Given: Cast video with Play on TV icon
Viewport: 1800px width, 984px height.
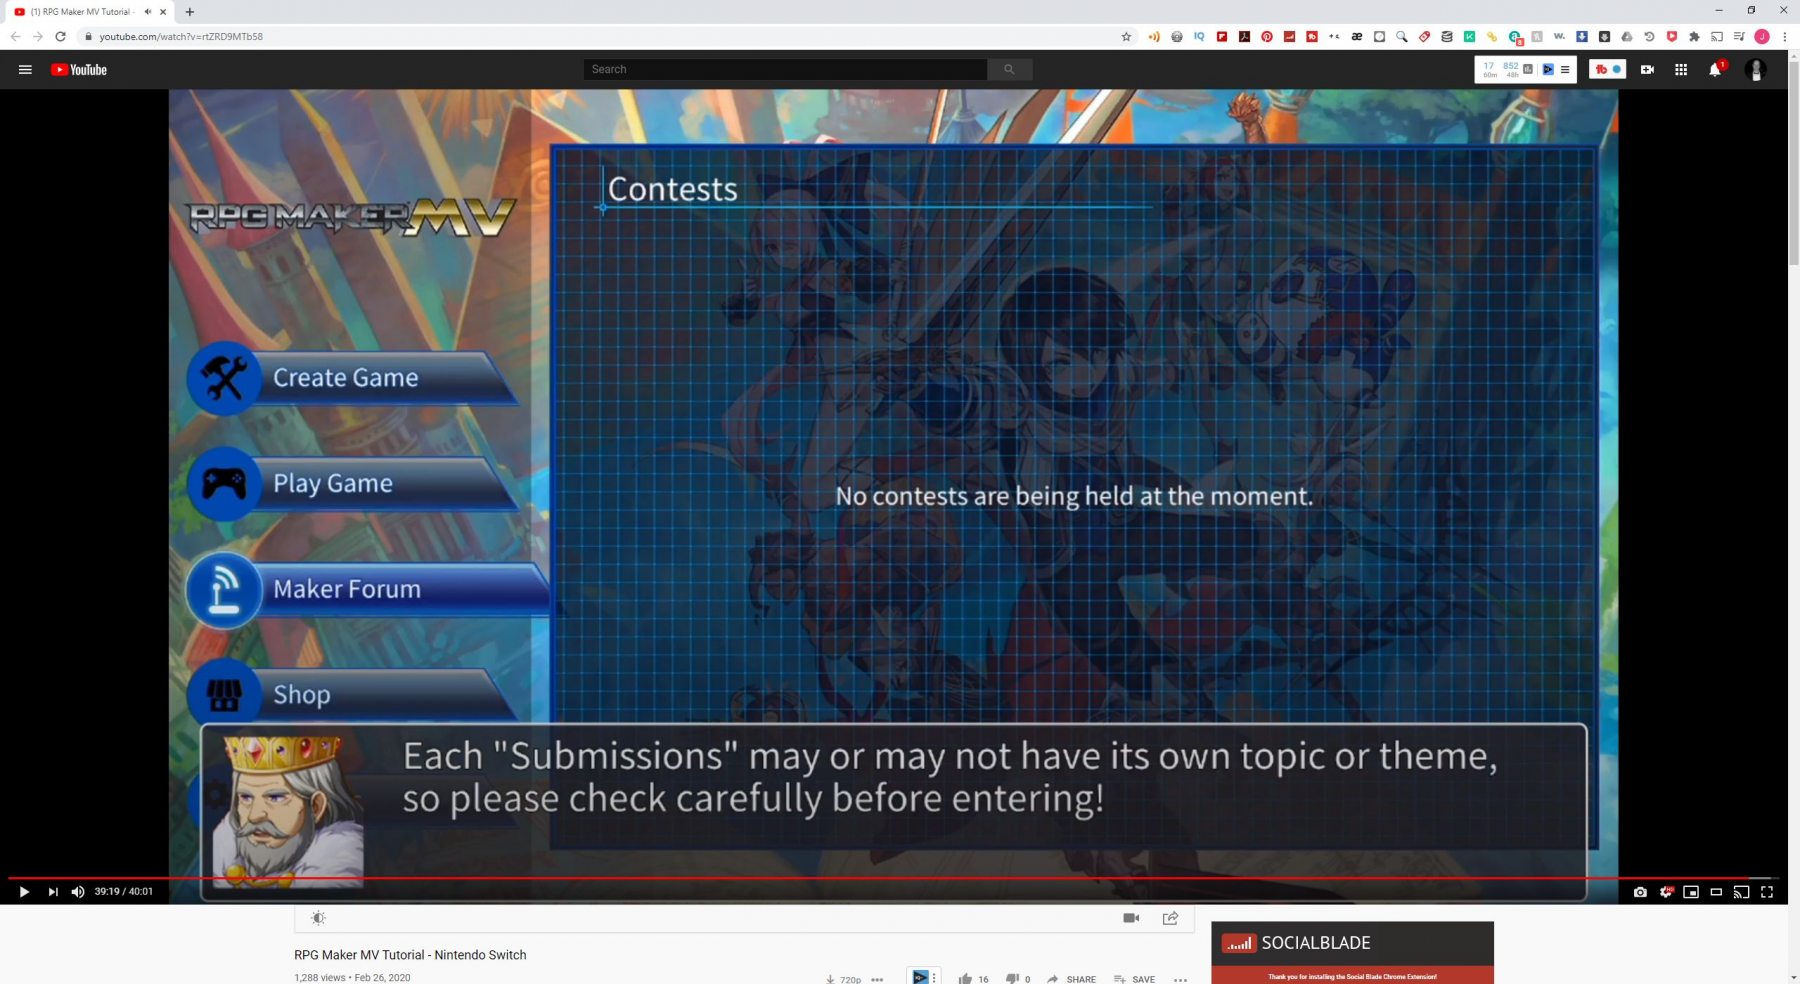Looking at the screenshot, I should click(x=1741, y=892).
